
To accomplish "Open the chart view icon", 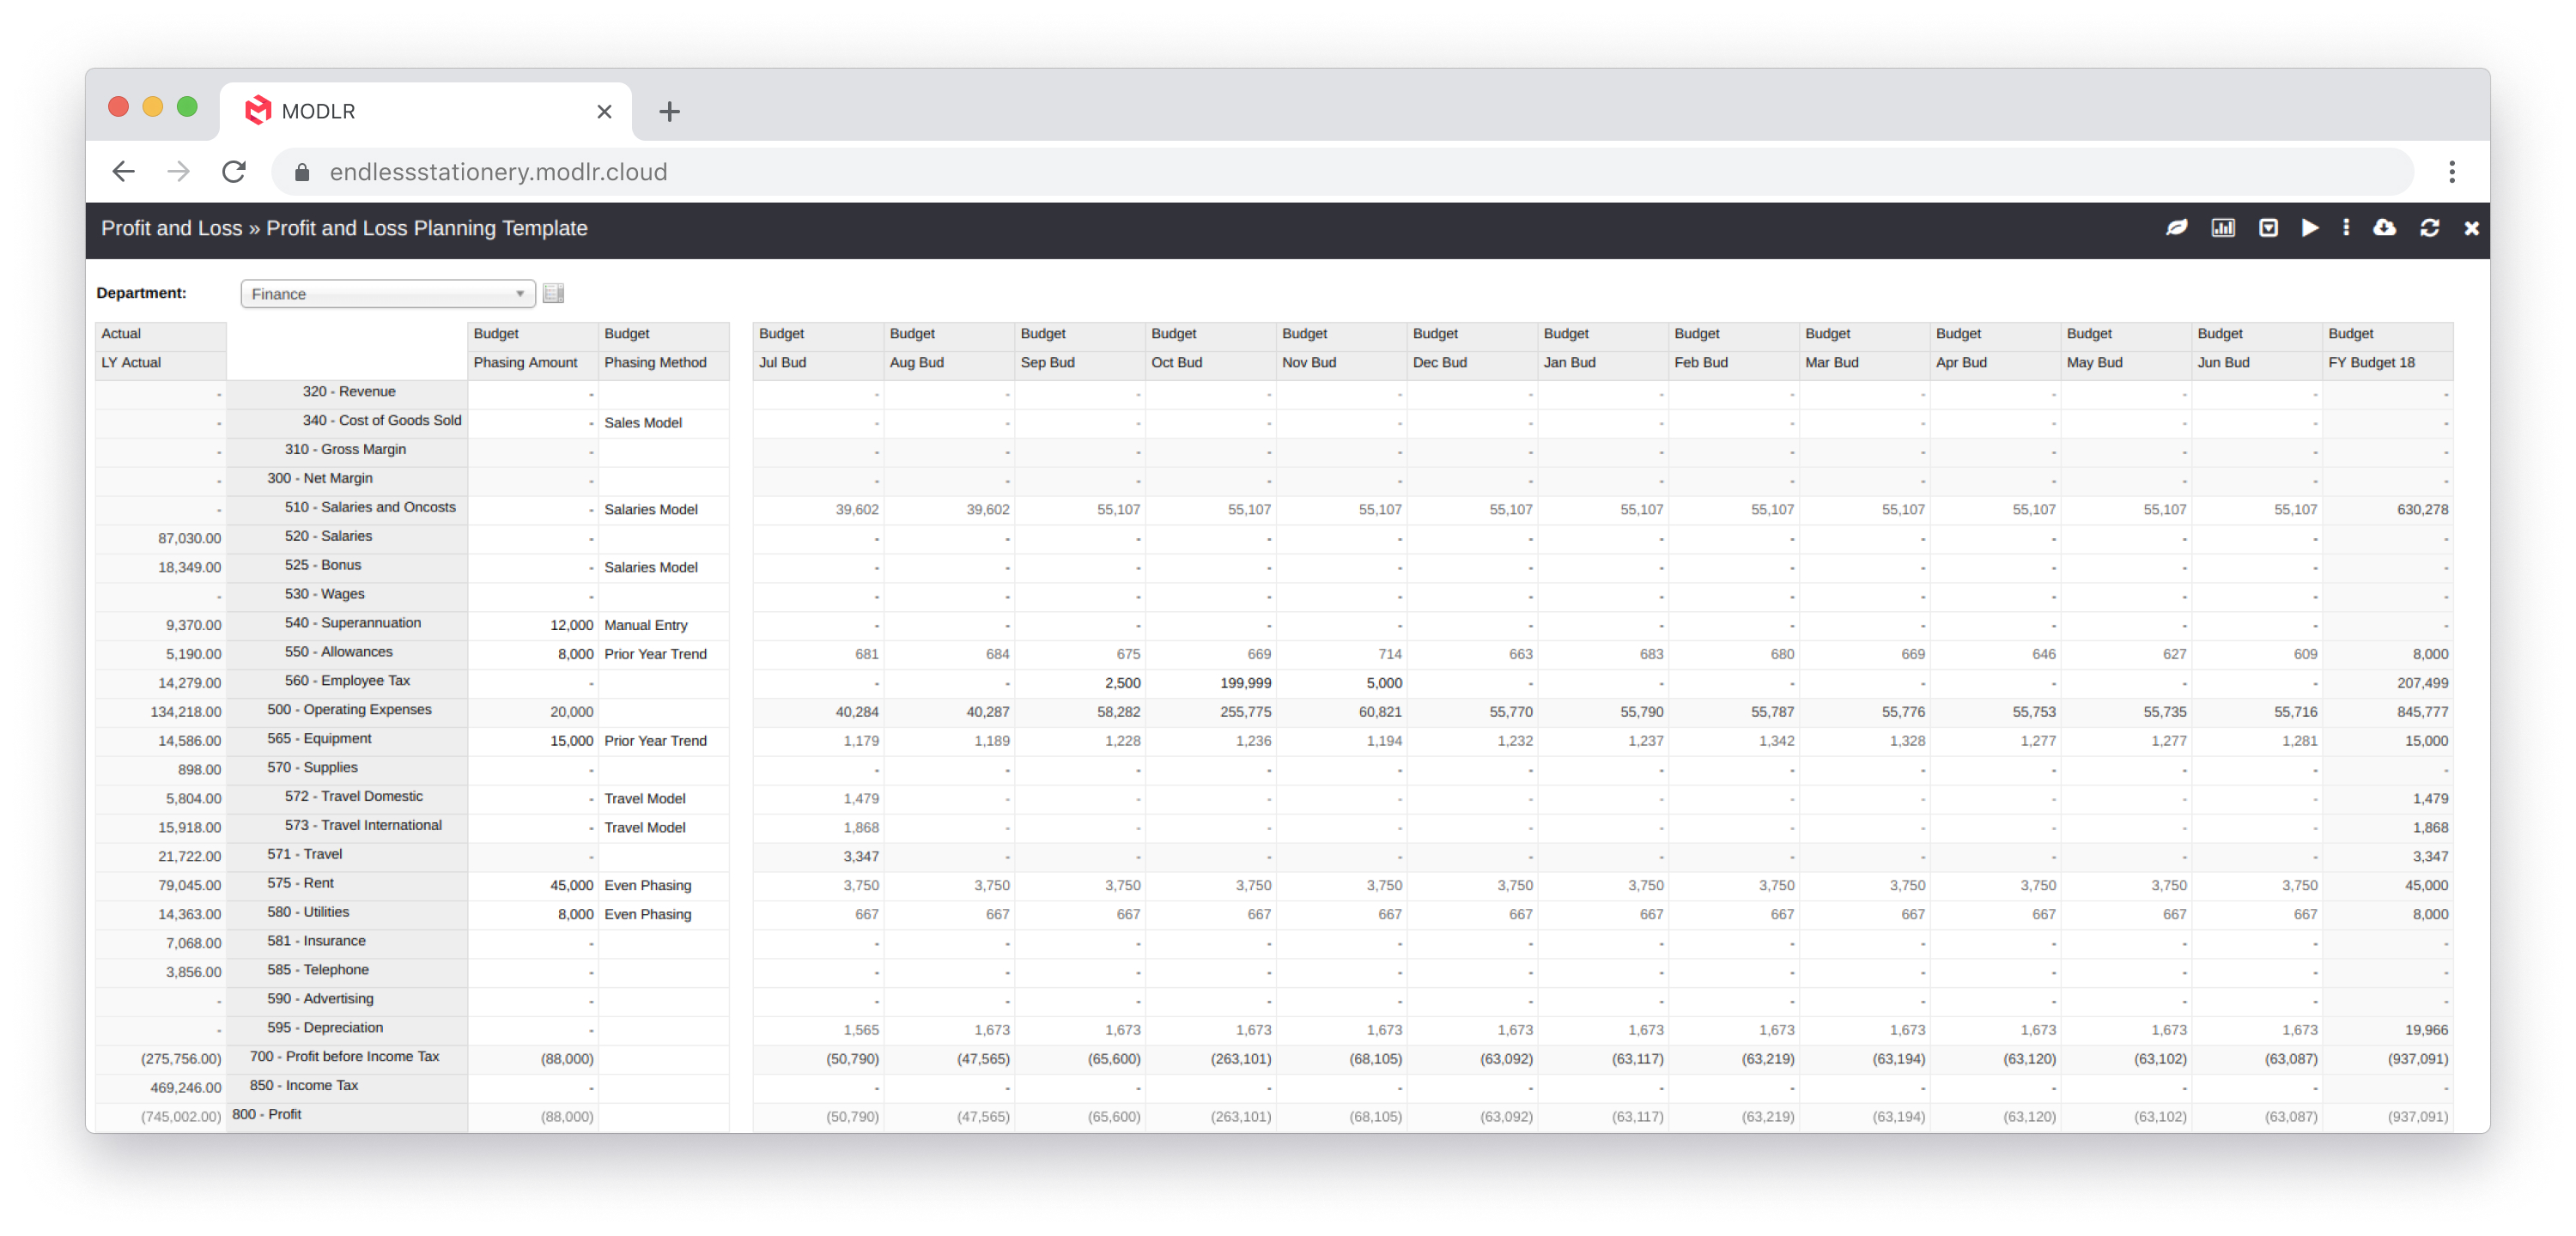I will (x=2222, y=228).
